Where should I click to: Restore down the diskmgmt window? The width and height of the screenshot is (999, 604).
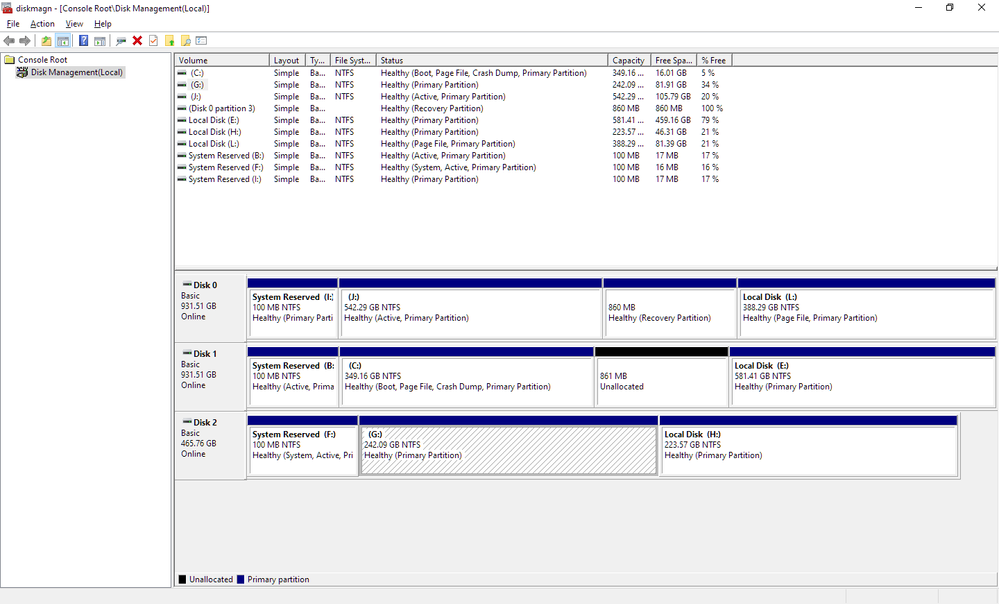(x=949, y=8)
